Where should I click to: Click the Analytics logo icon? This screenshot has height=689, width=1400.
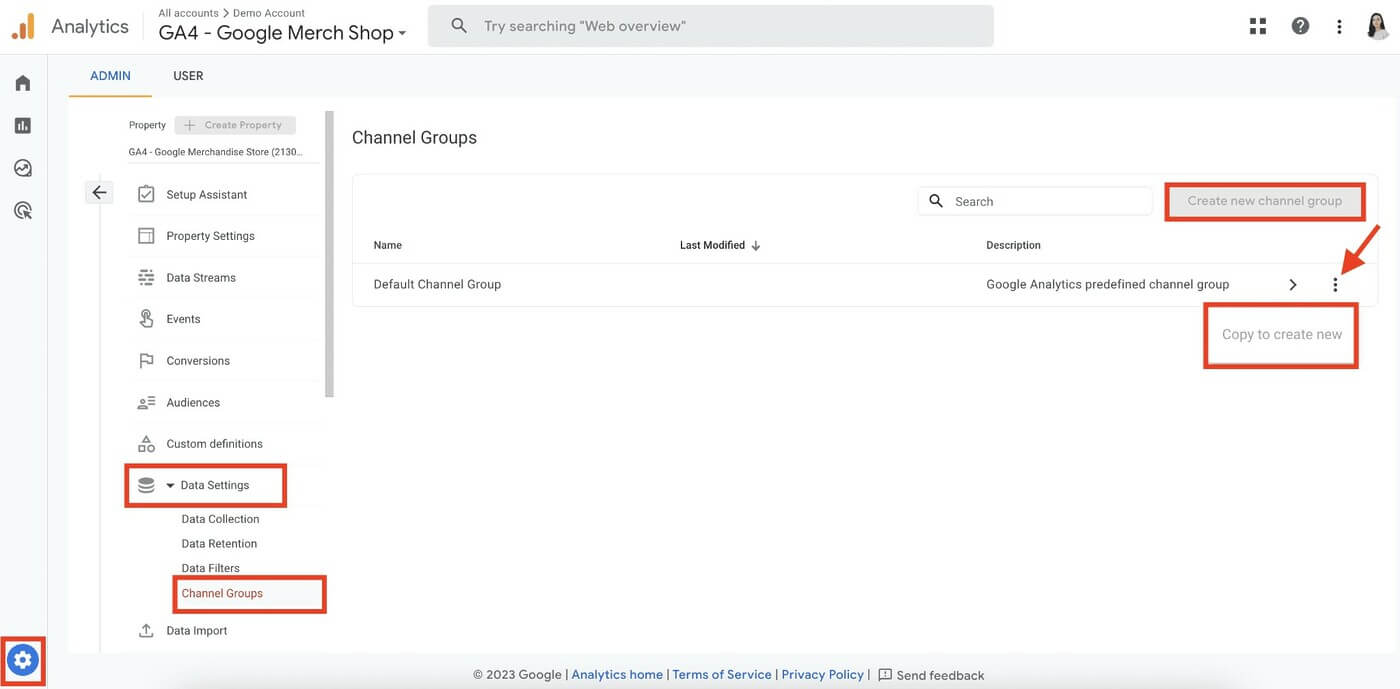(22, 25)
